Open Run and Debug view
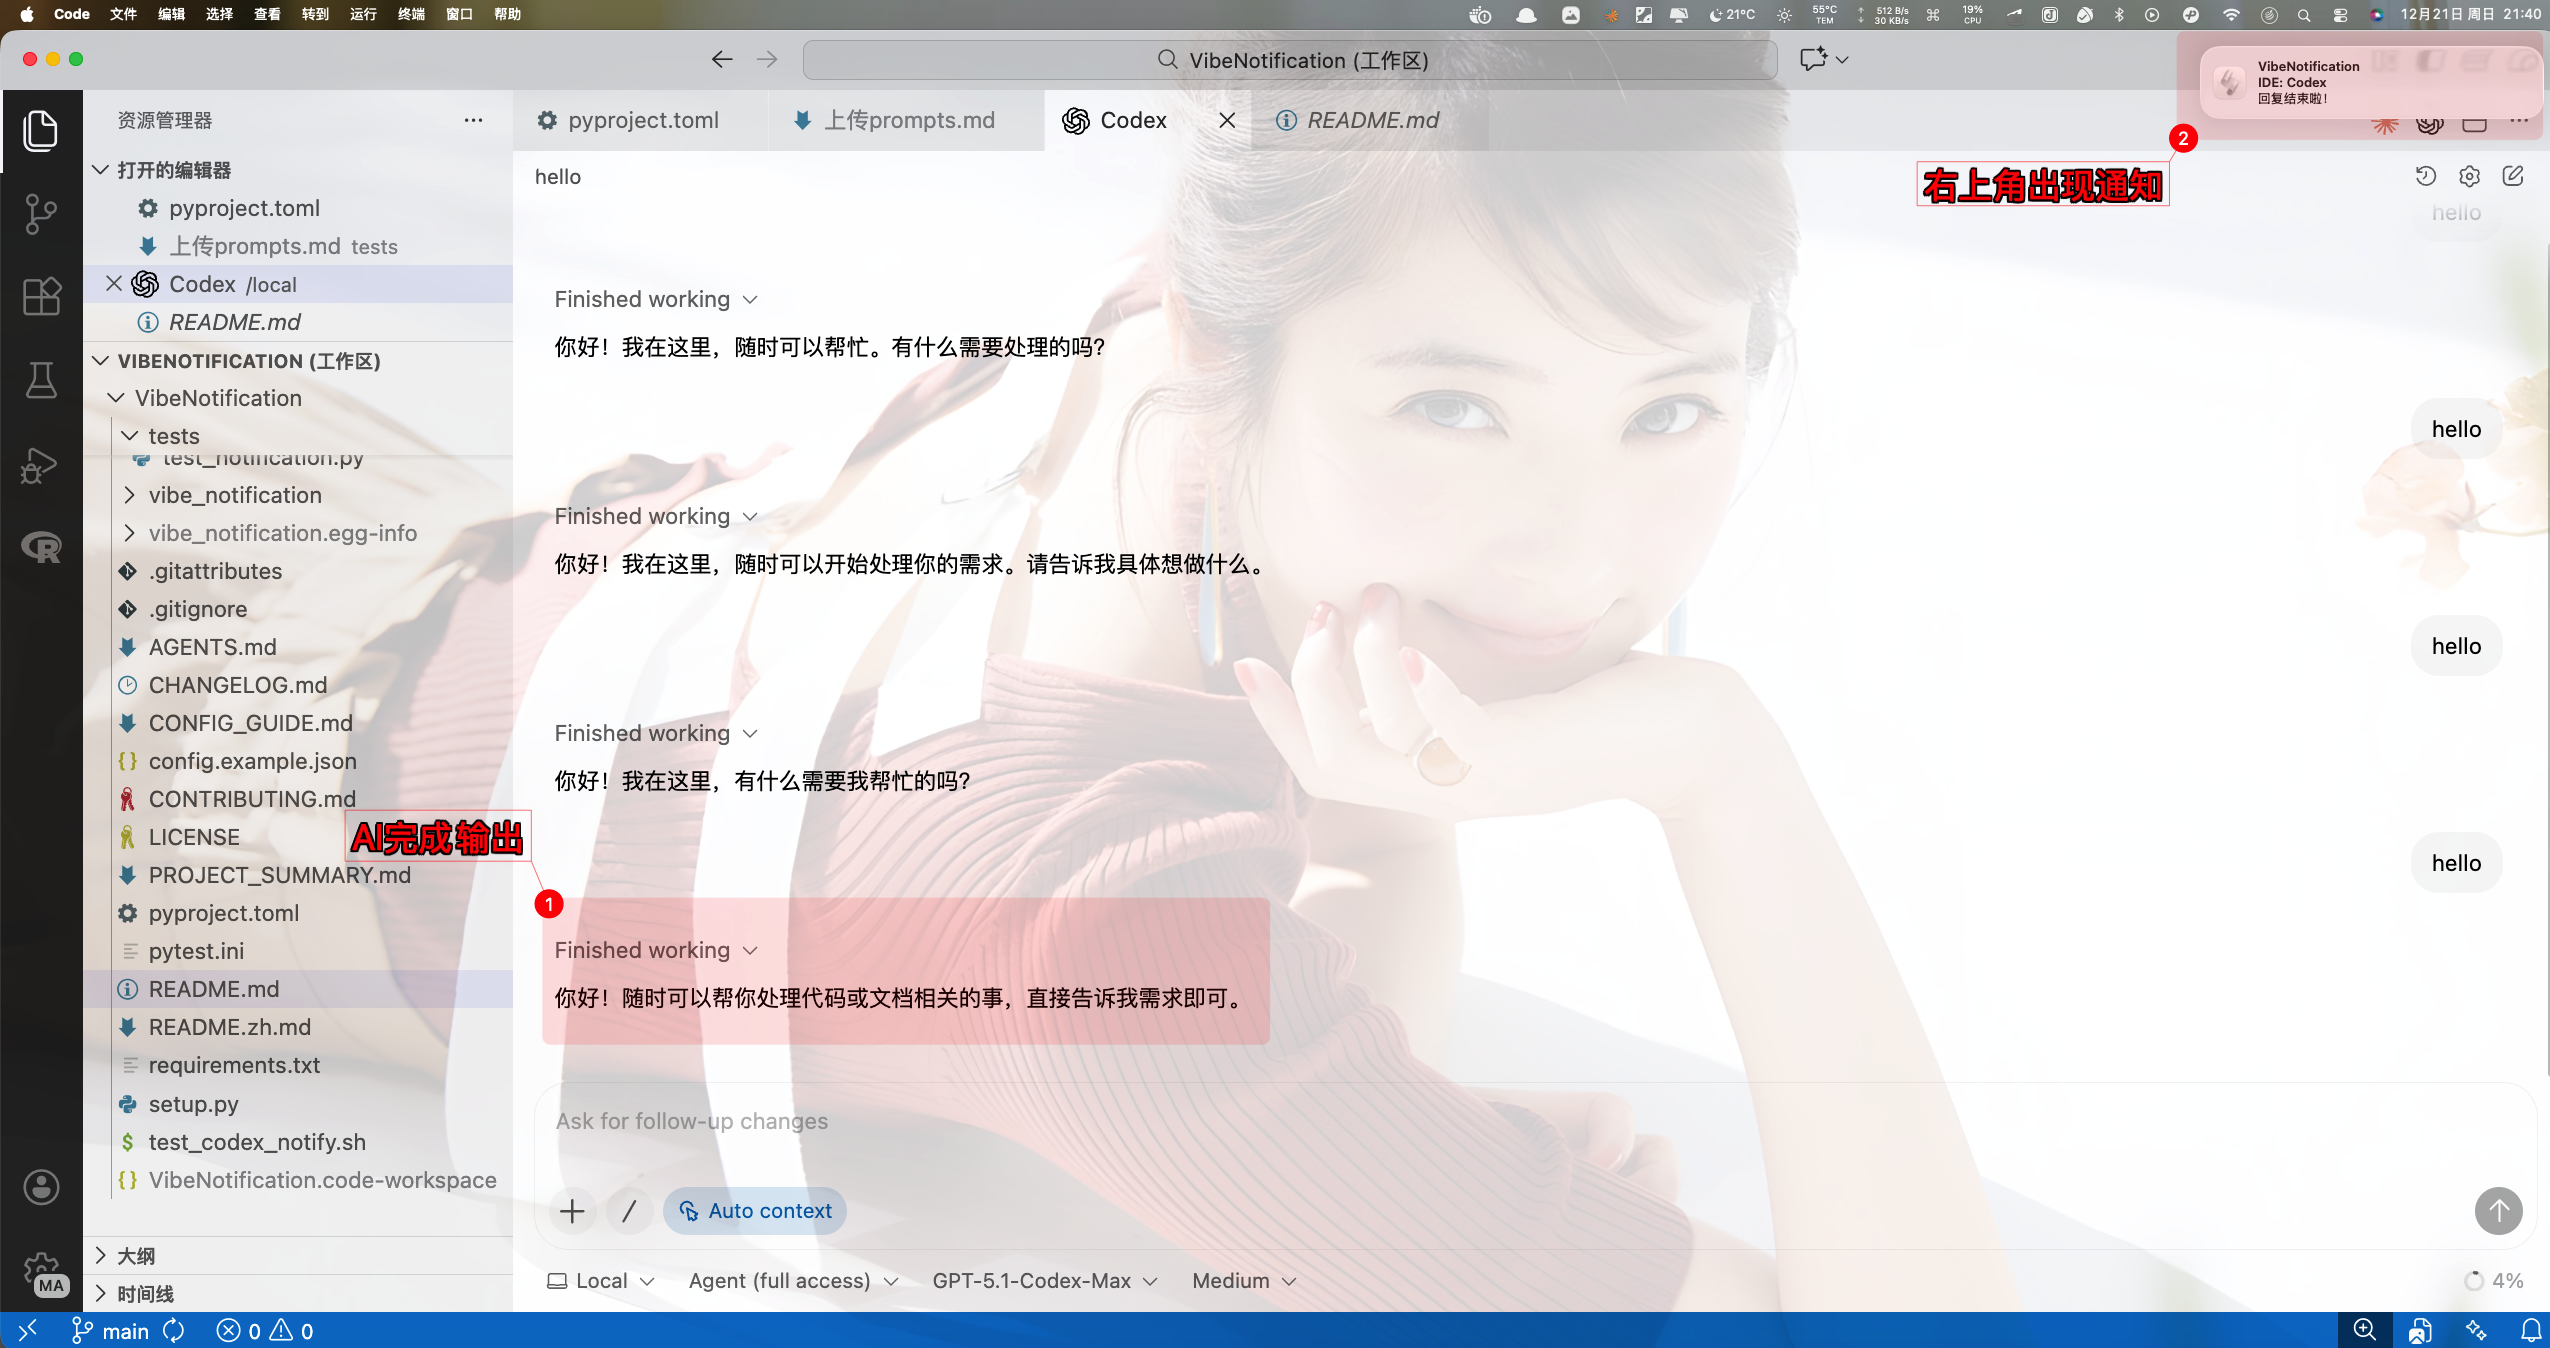 pos(41,465)
